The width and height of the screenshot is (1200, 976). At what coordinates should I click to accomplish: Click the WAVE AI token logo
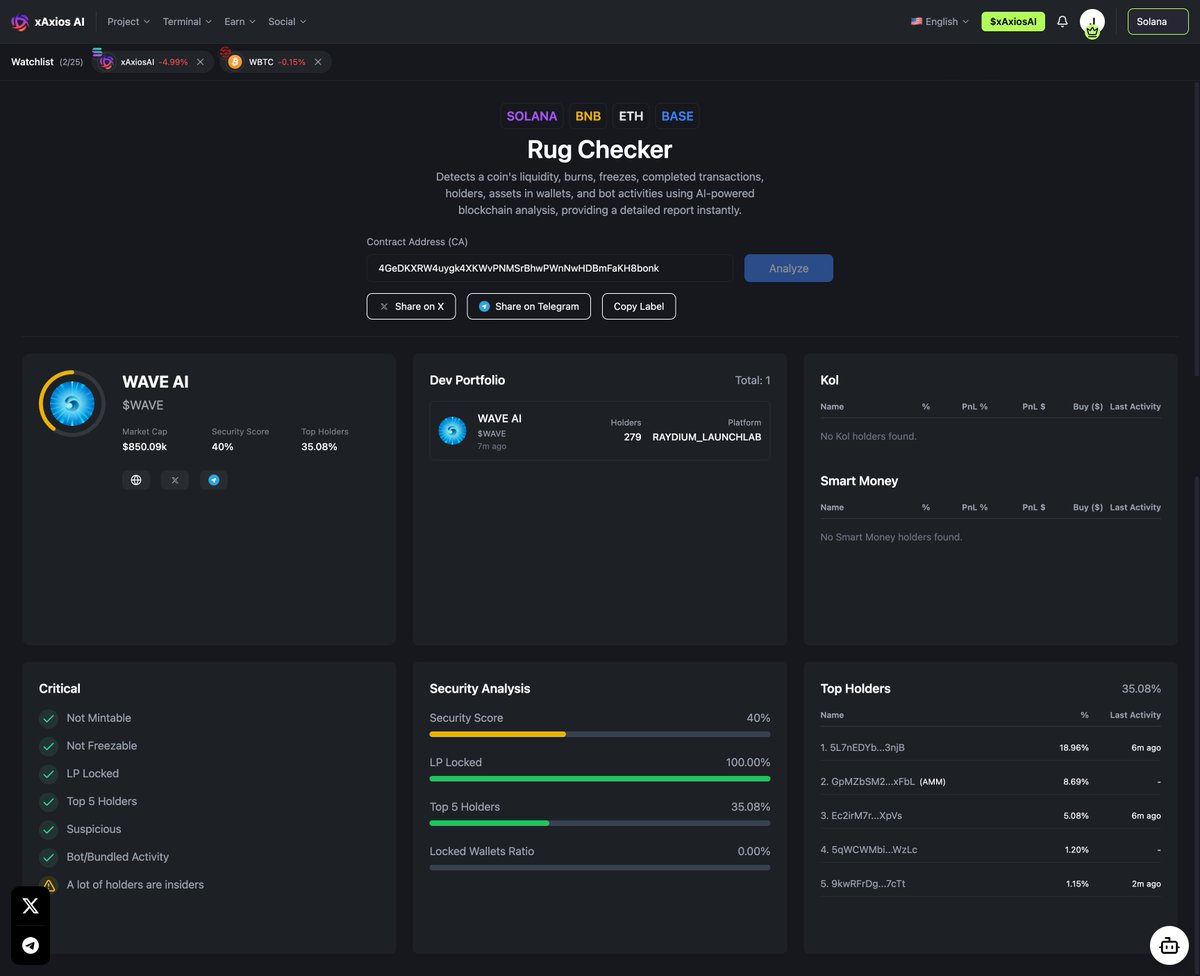(72, 404)
